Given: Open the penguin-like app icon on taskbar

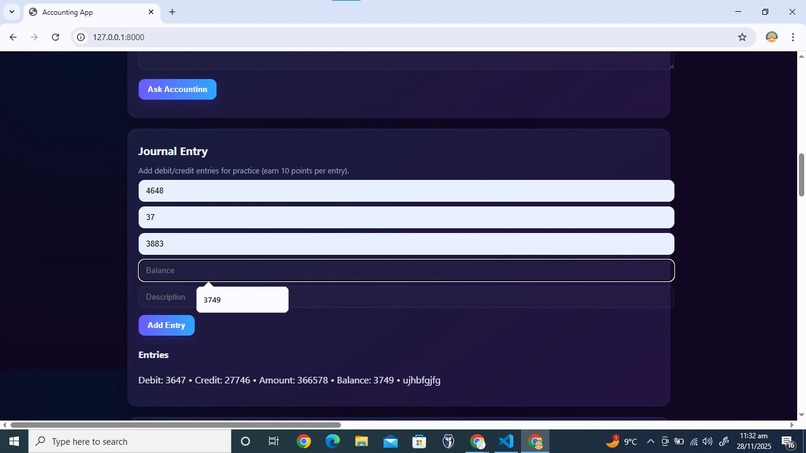Looking at the screenshot, I should [x=448, y=441].
